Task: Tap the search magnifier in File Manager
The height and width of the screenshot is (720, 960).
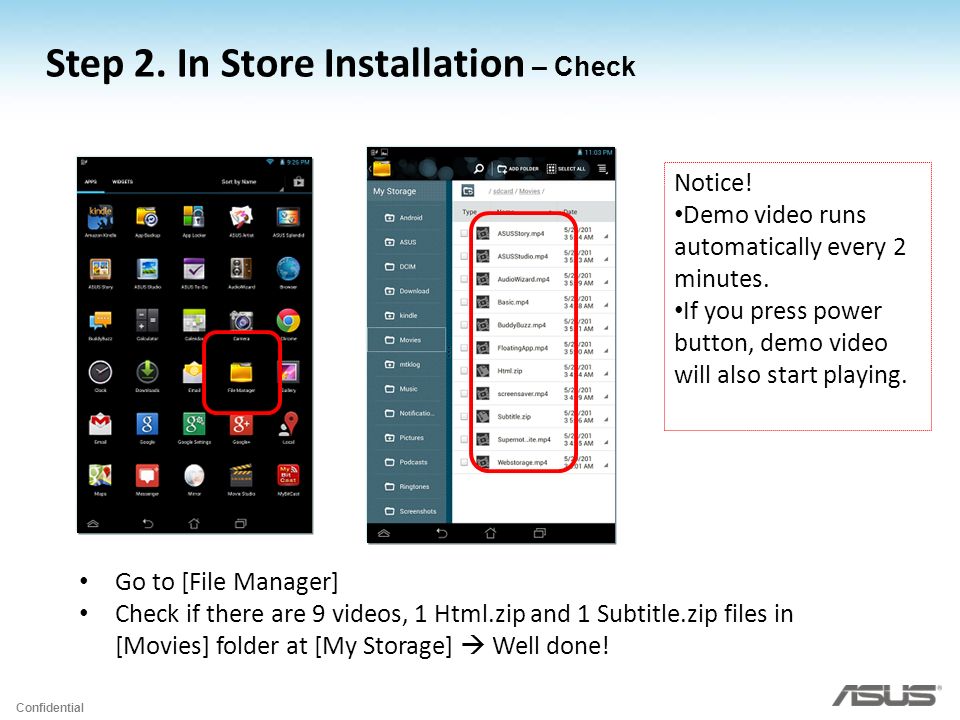Action: tap(479, 168)
